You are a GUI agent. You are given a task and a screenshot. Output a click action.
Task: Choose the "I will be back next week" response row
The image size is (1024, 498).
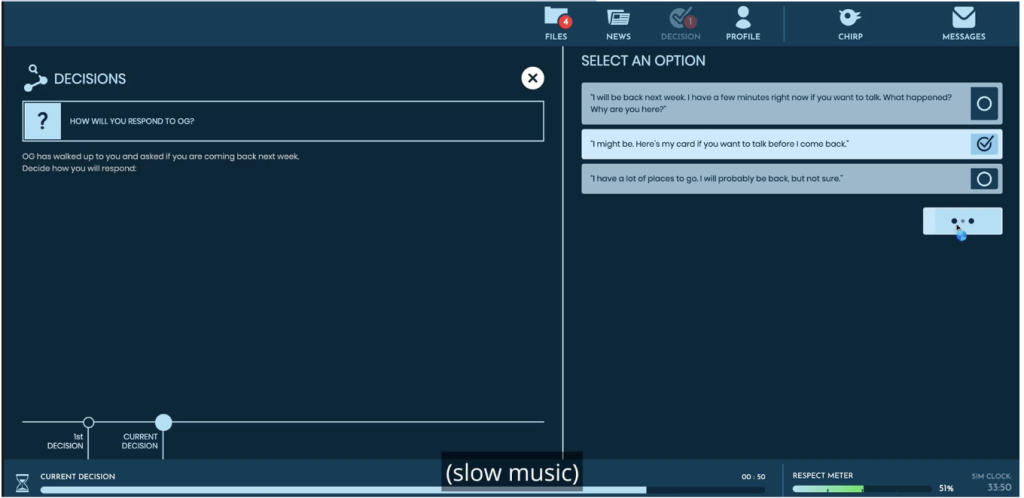pos(792,104)
